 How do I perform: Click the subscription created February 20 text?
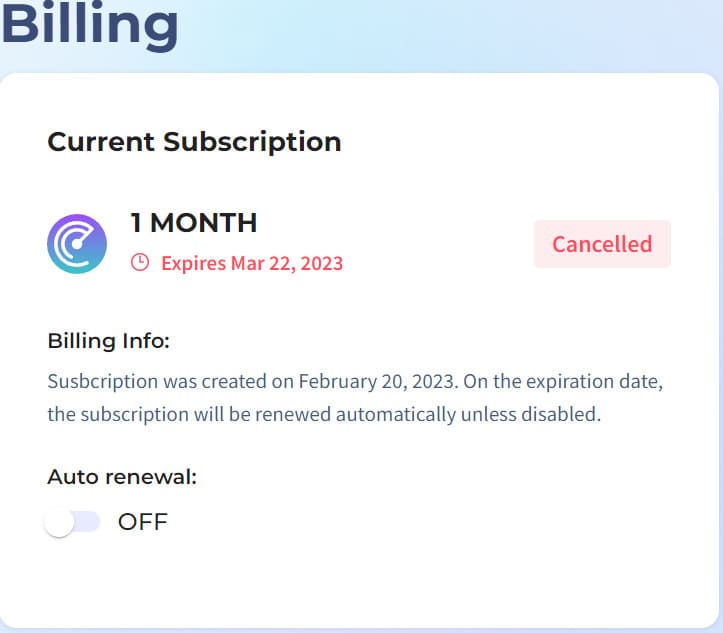[253, 382]
